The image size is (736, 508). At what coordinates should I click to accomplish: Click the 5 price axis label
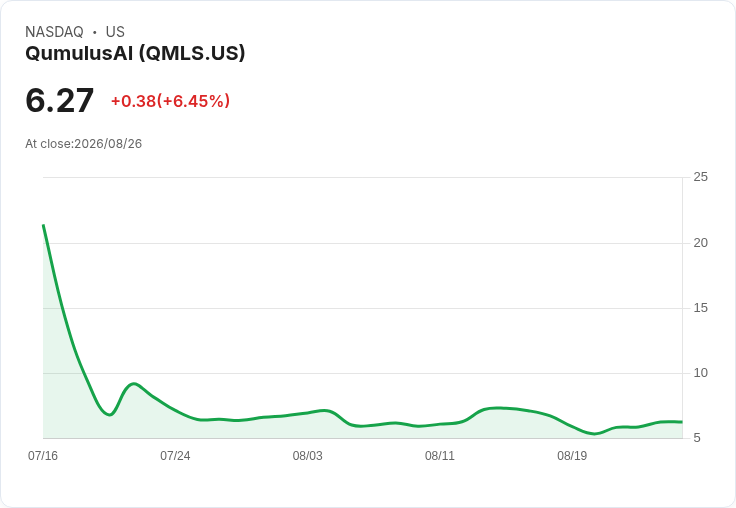(697, 438)
